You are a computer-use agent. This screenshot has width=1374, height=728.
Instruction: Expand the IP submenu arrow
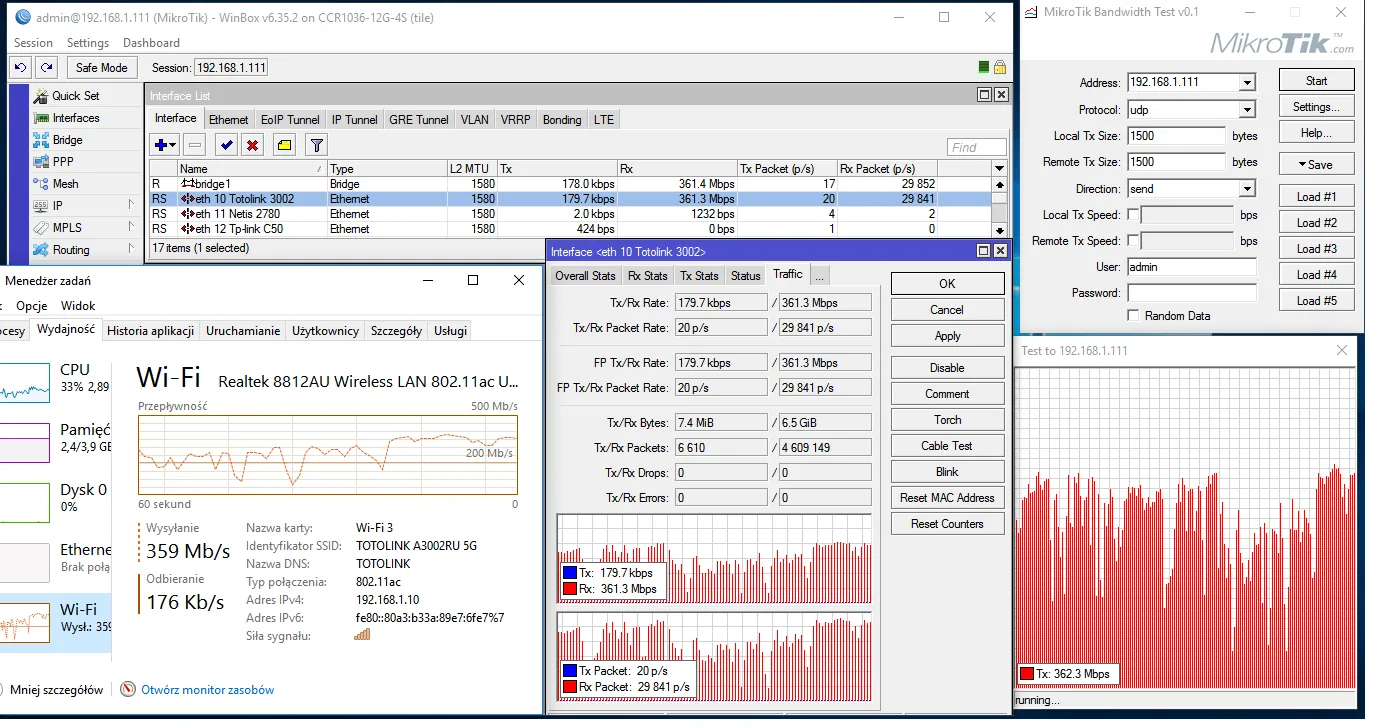(x=131, y=205)
